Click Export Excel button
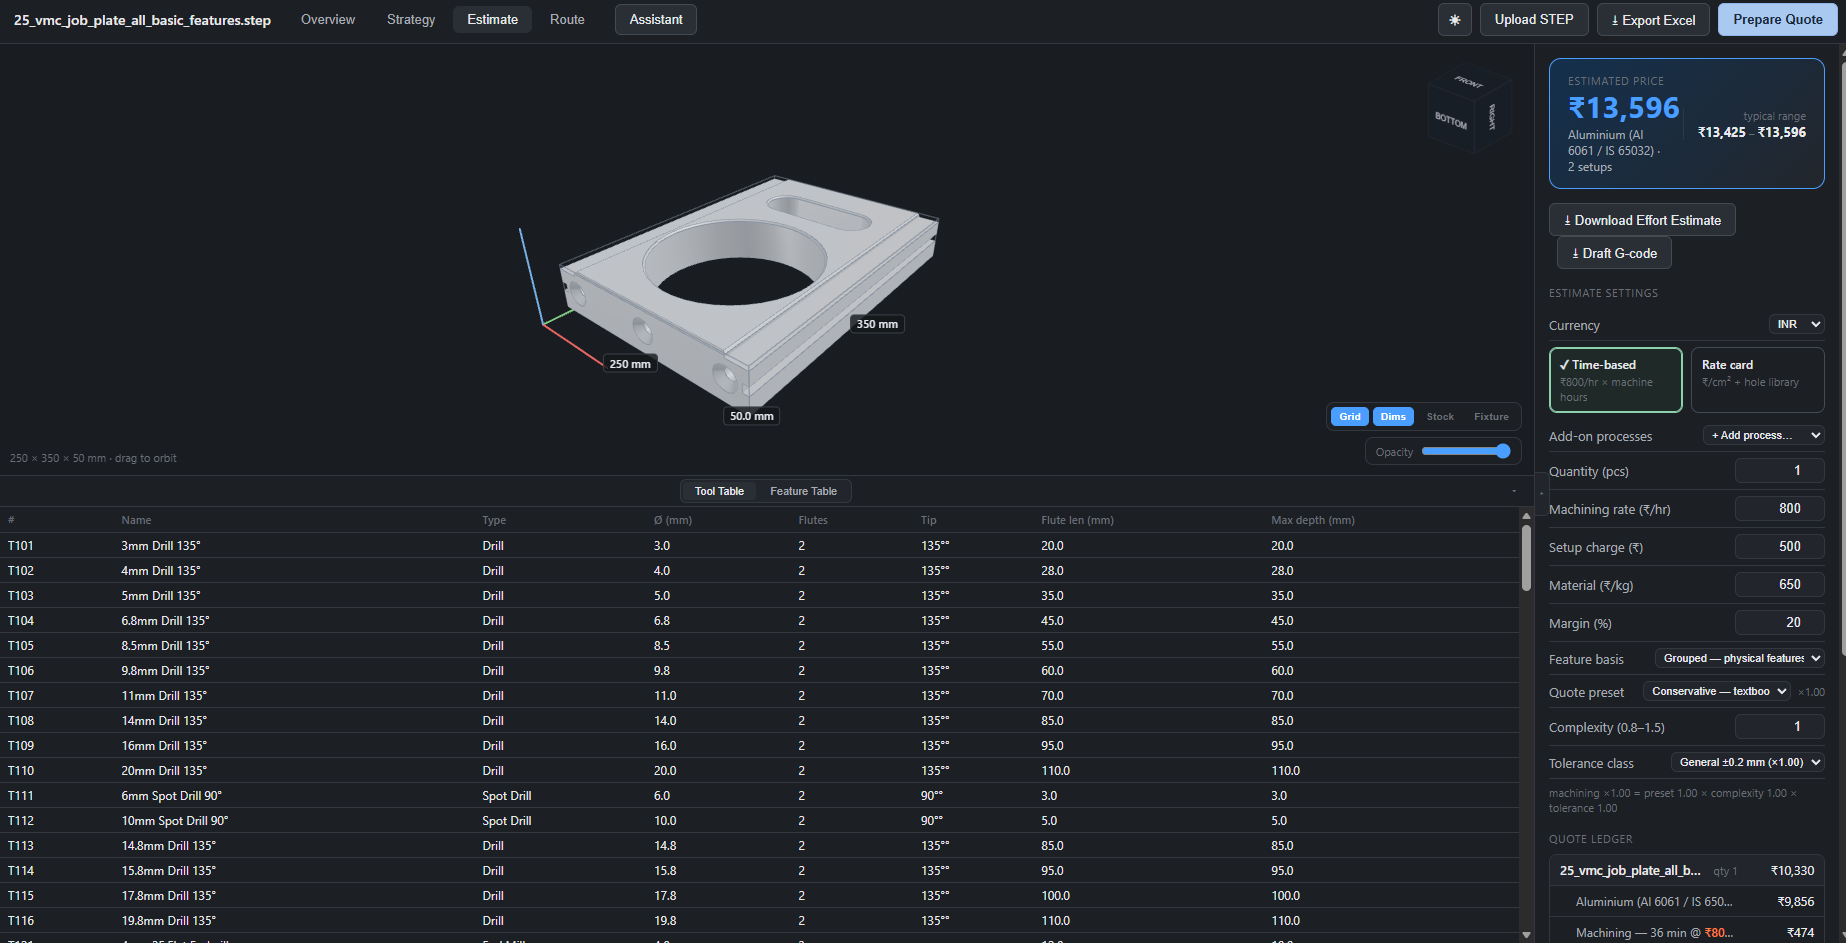 coord(1653,20)
